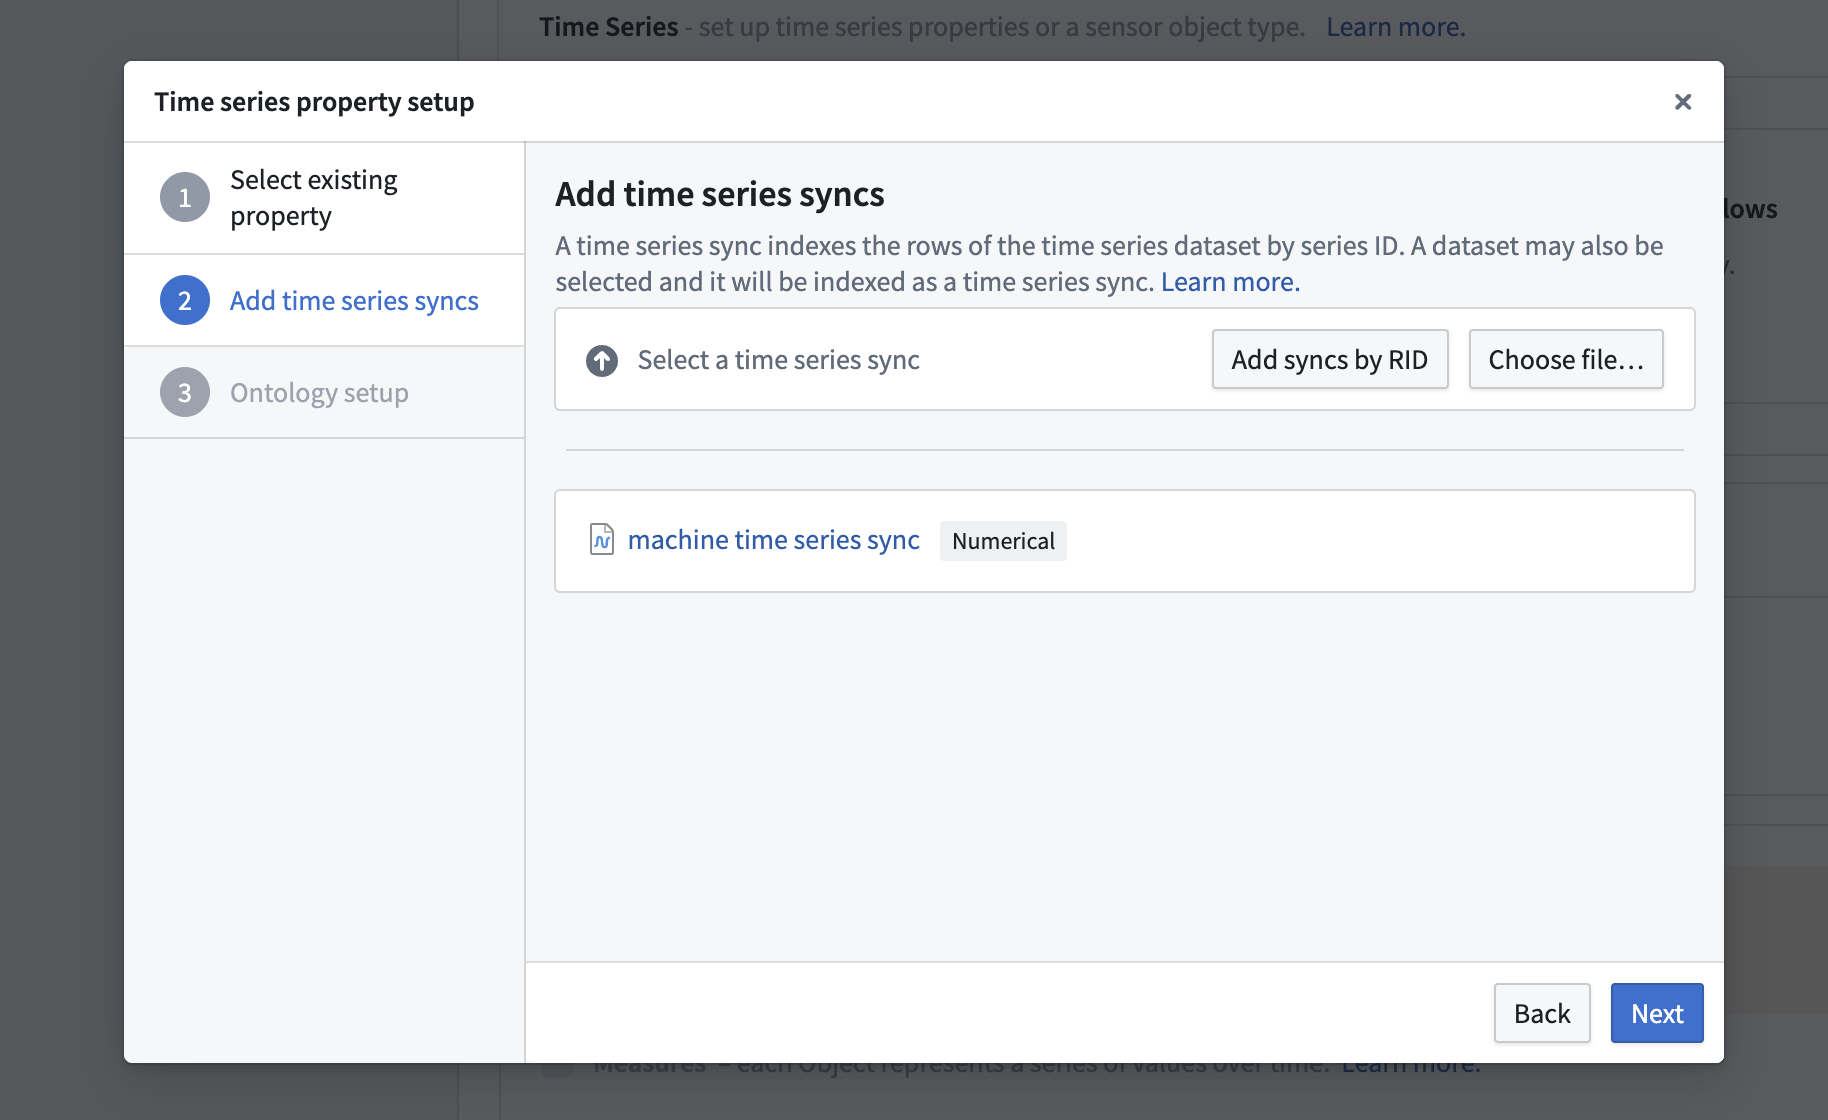Click the upload arrow icon
Screen dimensions: 1828x1120
point(602,360)
